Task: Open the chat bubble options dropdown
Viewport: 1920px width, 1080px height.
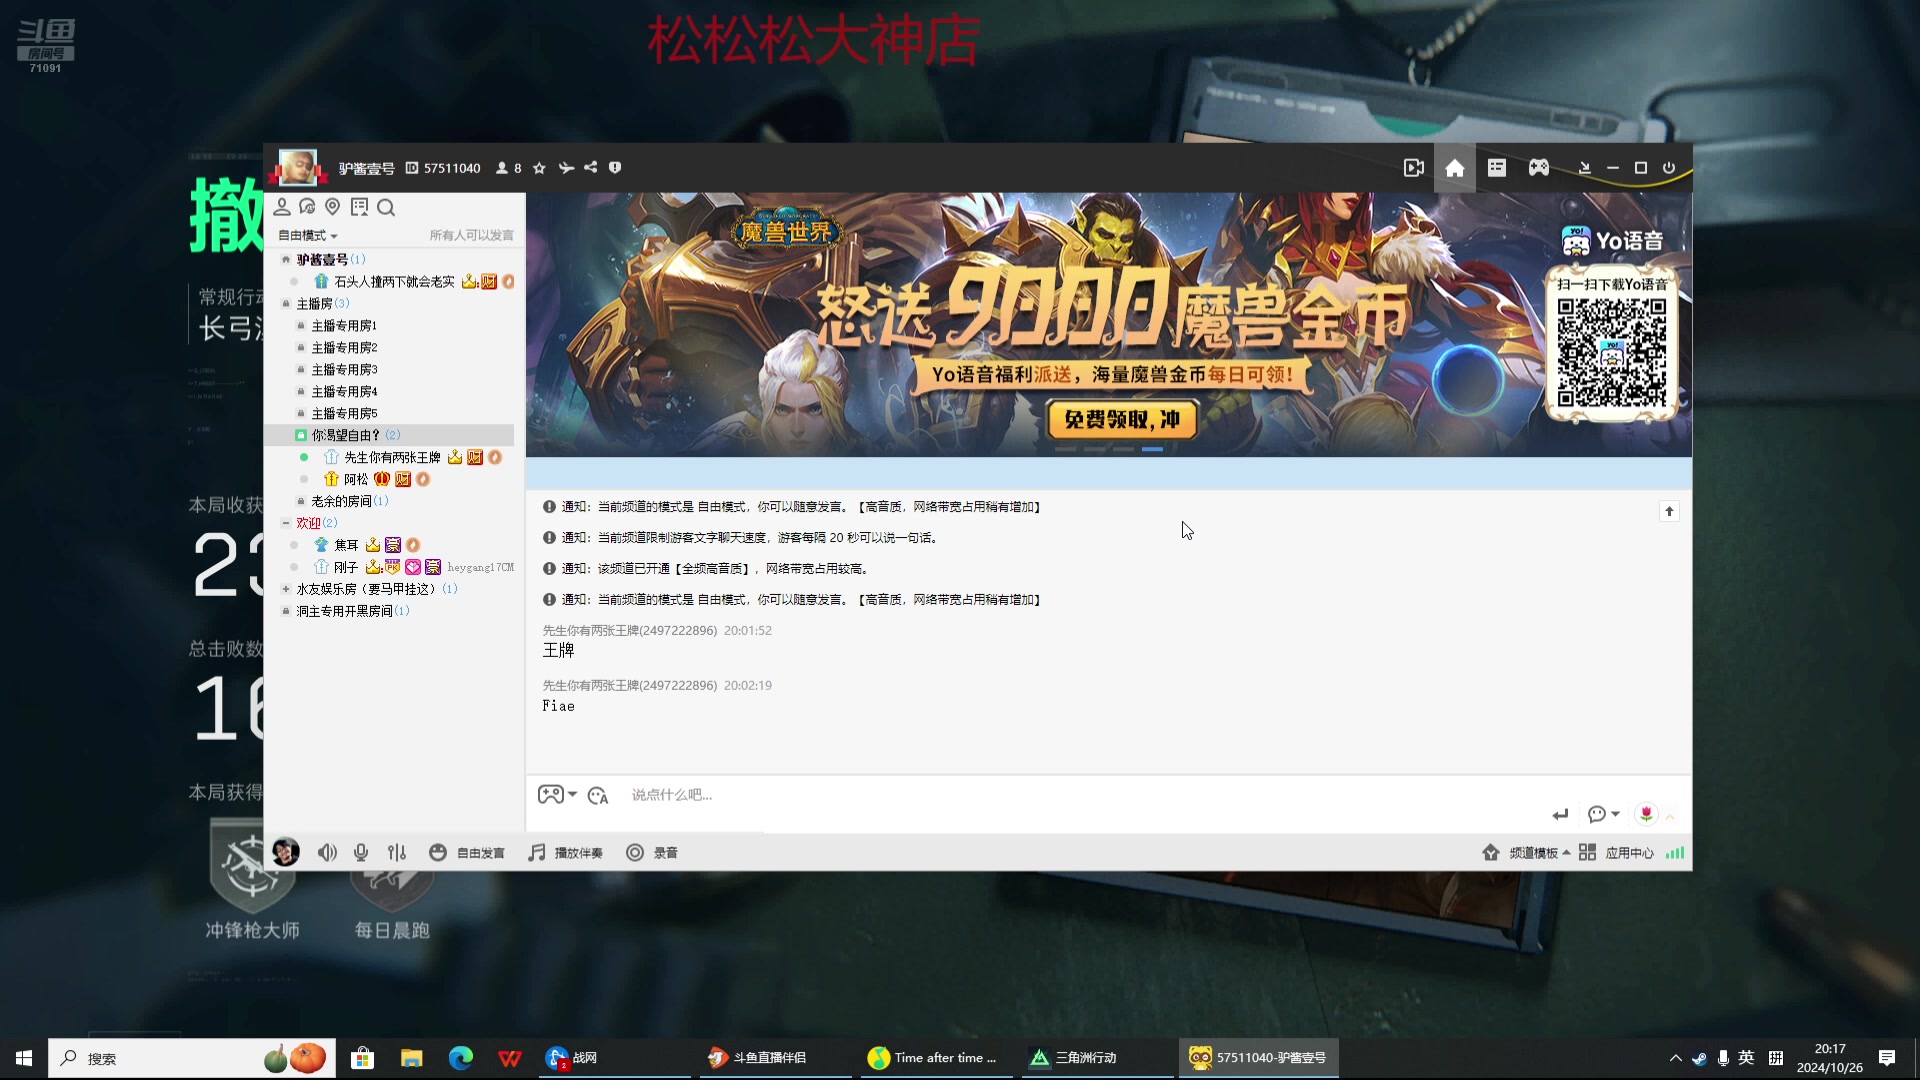Action: pos(1603,815)
